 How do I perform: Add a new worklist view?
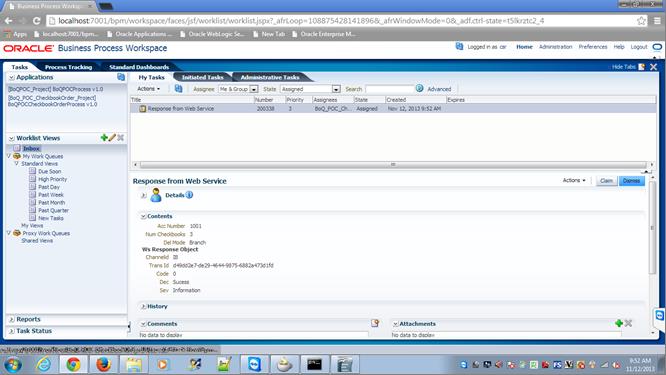click(104, 138)
